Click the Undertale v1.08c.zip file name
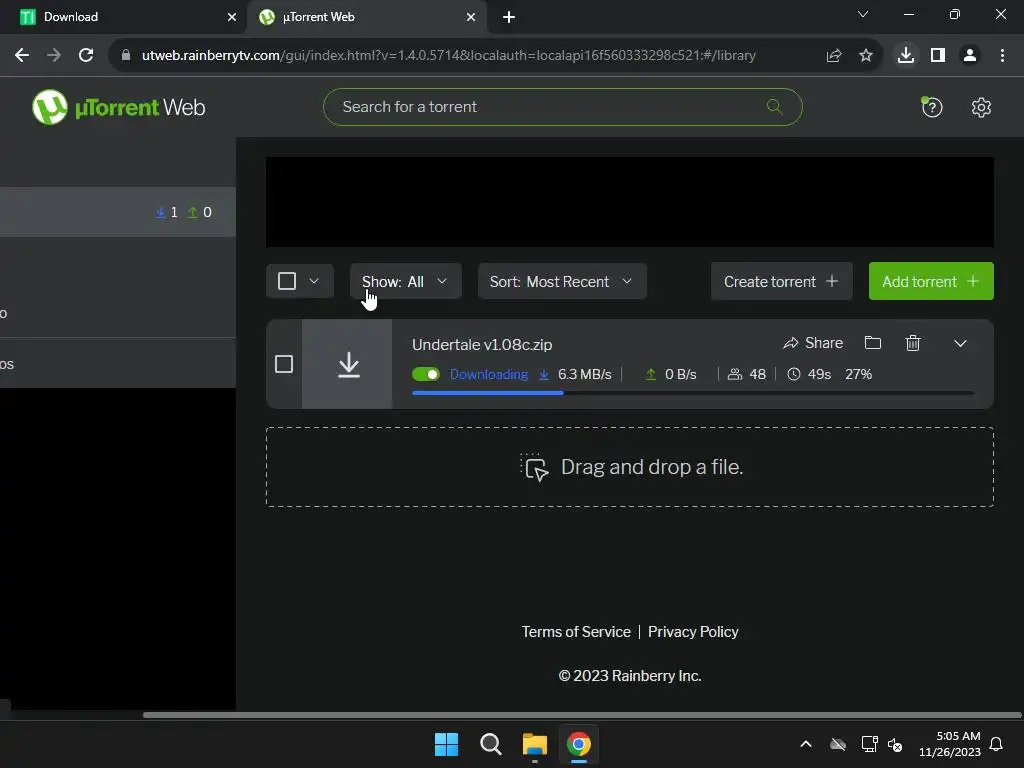Screen dimensions: 1024x768 pos(482,344)
